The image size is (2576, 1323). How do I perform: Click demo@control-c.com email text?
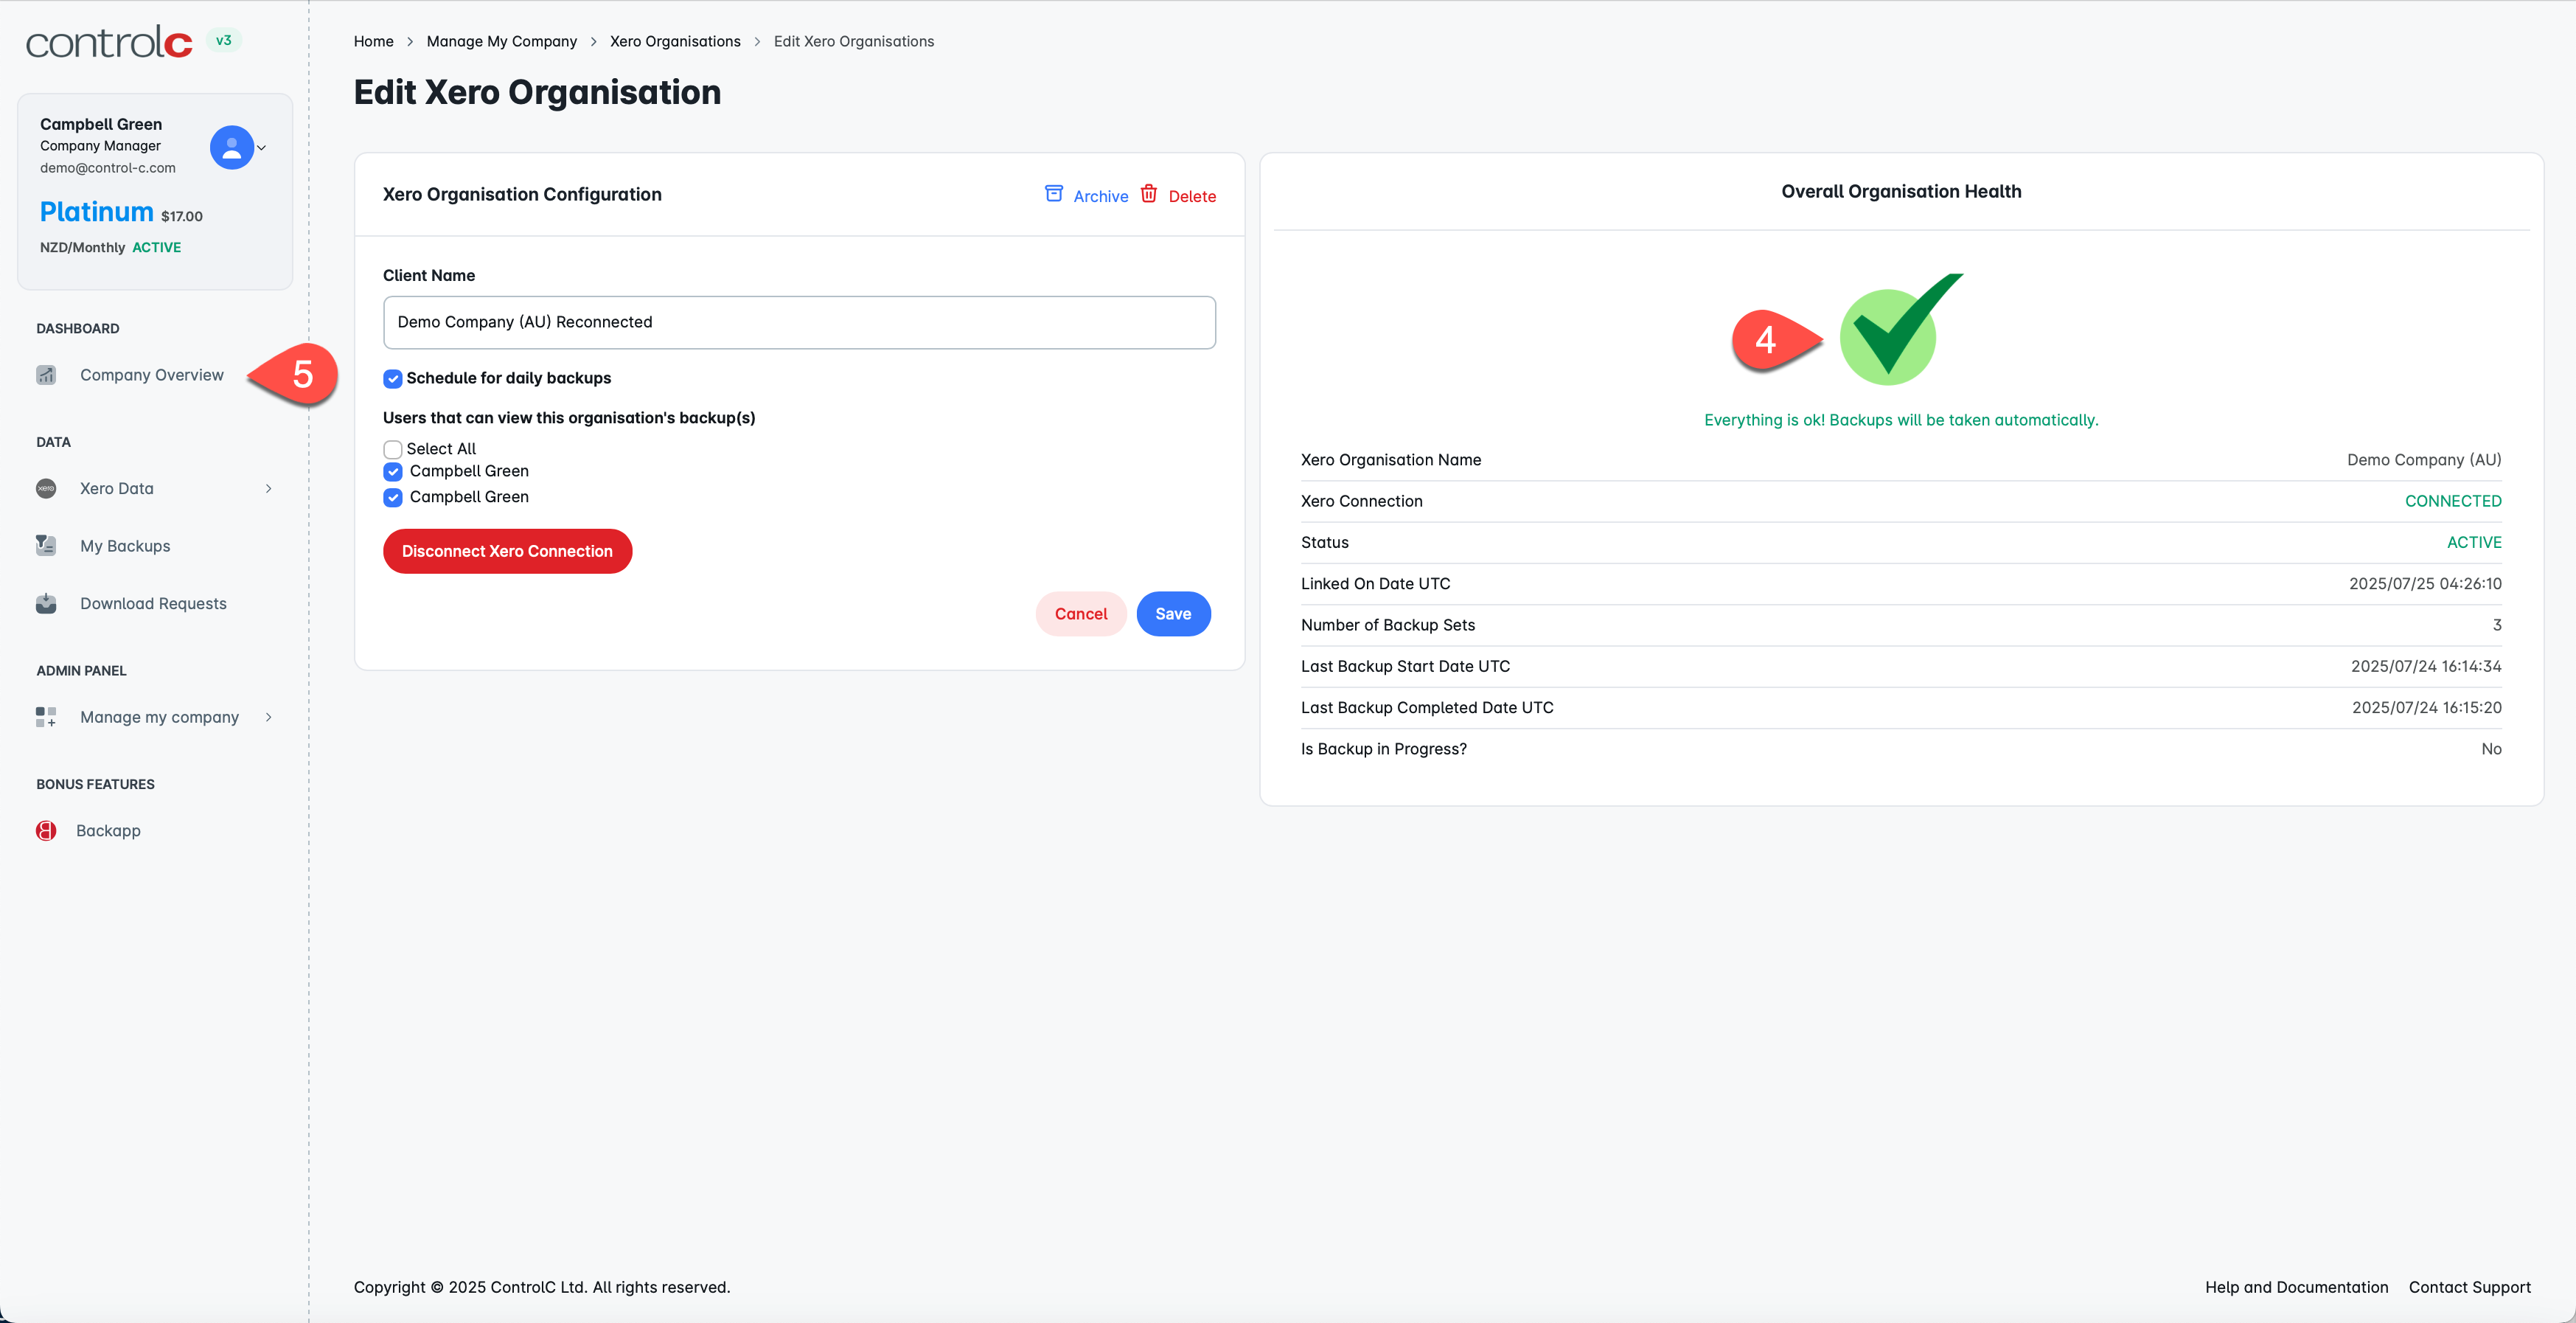point(108,168)
